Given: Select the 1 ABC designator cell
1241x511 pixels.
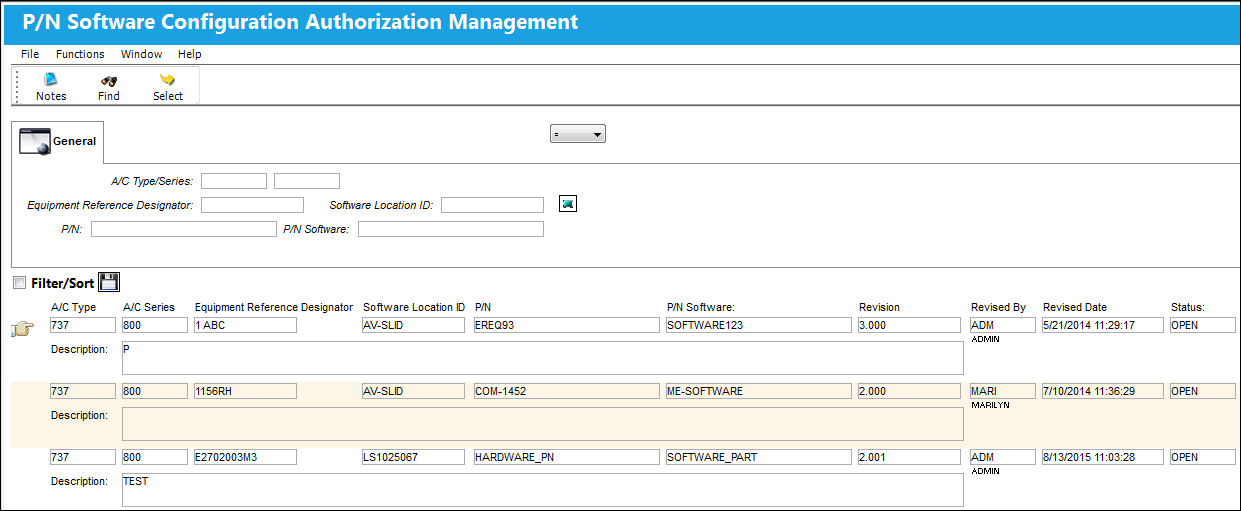Looking at the screenshot, I should coord(246,325).
